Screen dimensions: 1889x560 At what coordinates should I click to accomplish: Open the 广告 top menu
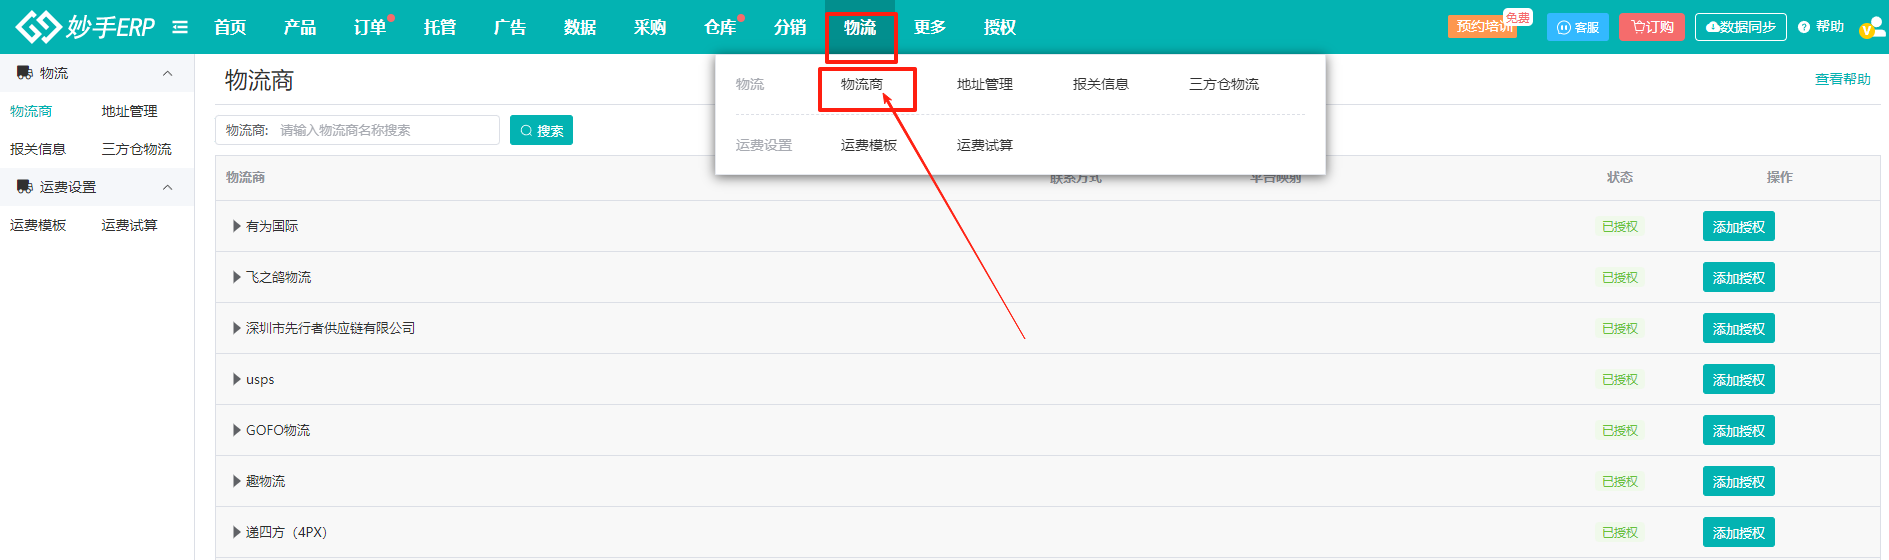510,27
